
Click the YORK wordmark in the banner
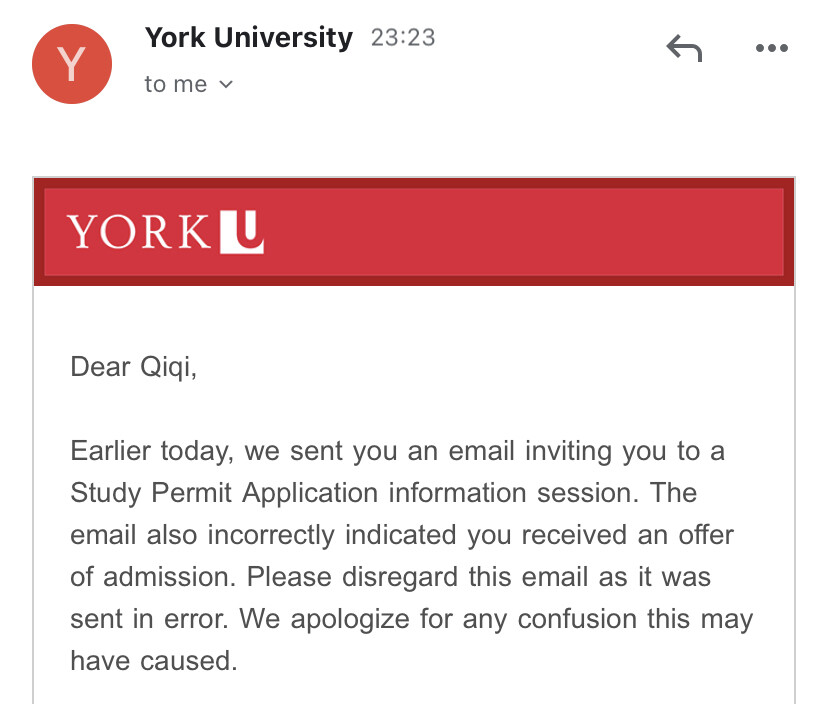[x=138, y=233]
